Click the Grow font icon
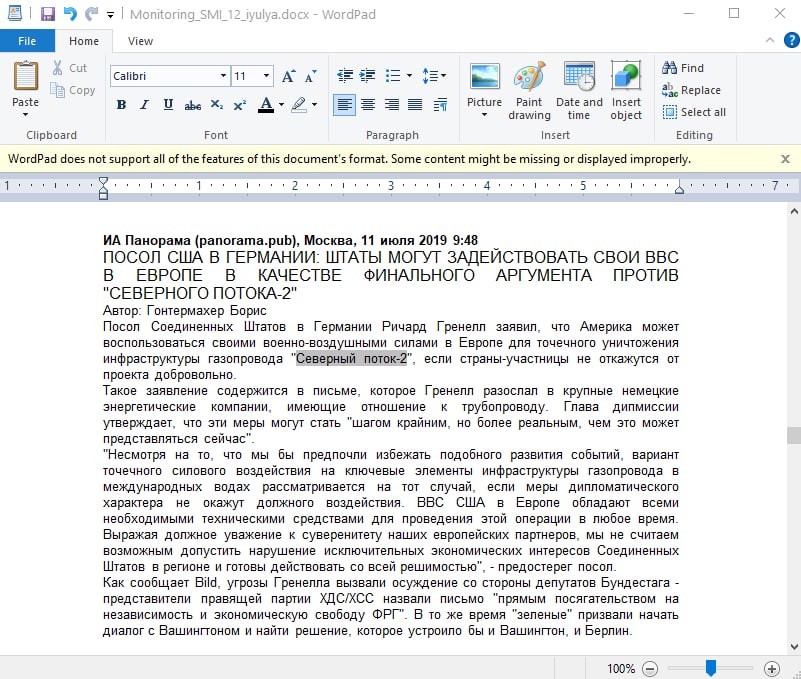Image resolution: width=801 pixels, height=679 pixels. click(288, 76)
